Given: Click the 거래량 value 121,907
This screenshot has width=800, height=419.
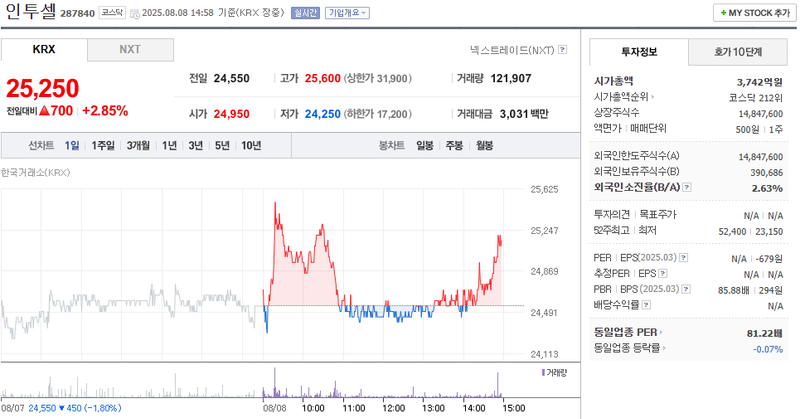Looking at the screenshot, I should pyautogui.click(x=511, y=79).
